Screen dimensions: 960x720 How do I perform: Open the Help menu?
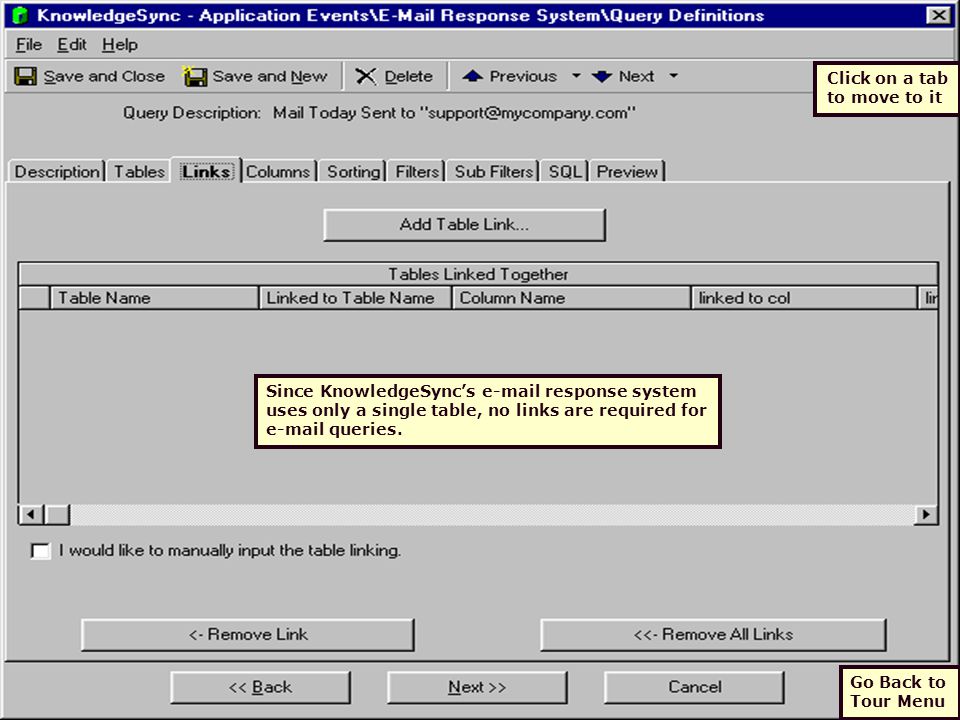tap(119, 45)
